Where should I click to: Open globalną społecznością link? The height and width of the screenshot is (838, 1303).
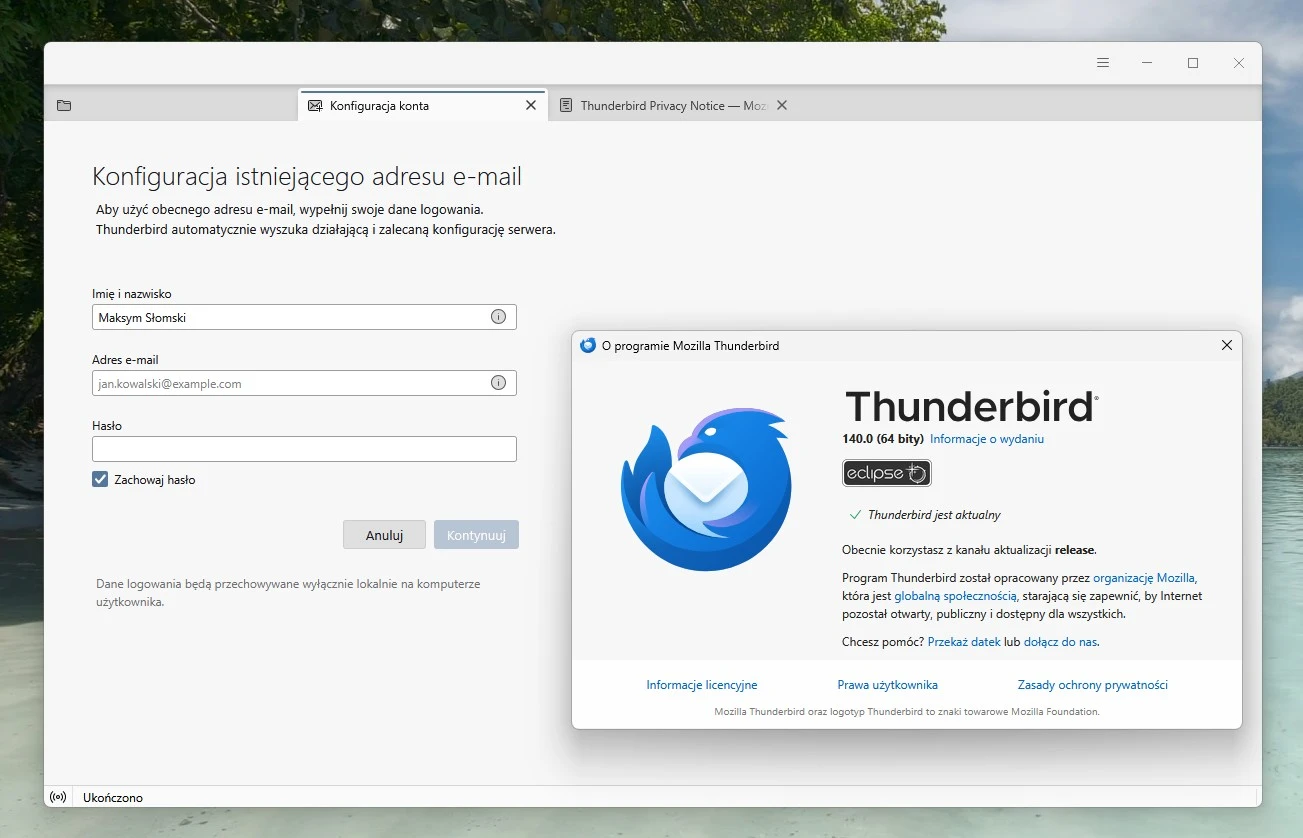(956, 596)
